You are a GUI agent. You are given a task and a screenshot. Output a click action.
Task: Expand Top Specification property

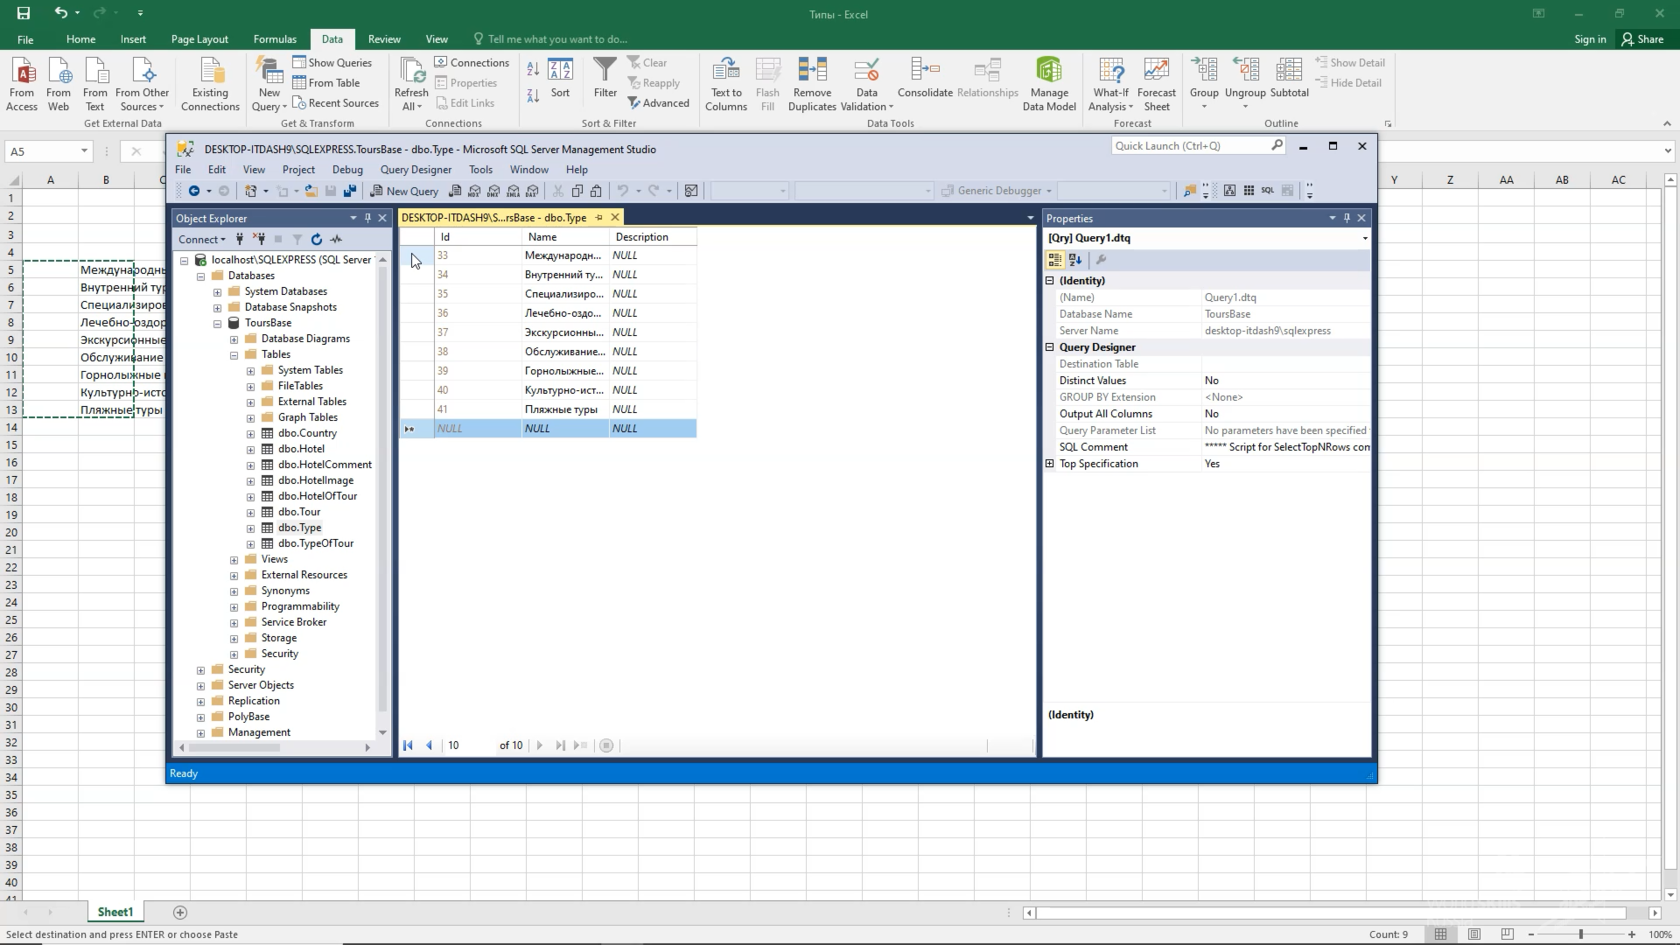tap(1050, 464)
